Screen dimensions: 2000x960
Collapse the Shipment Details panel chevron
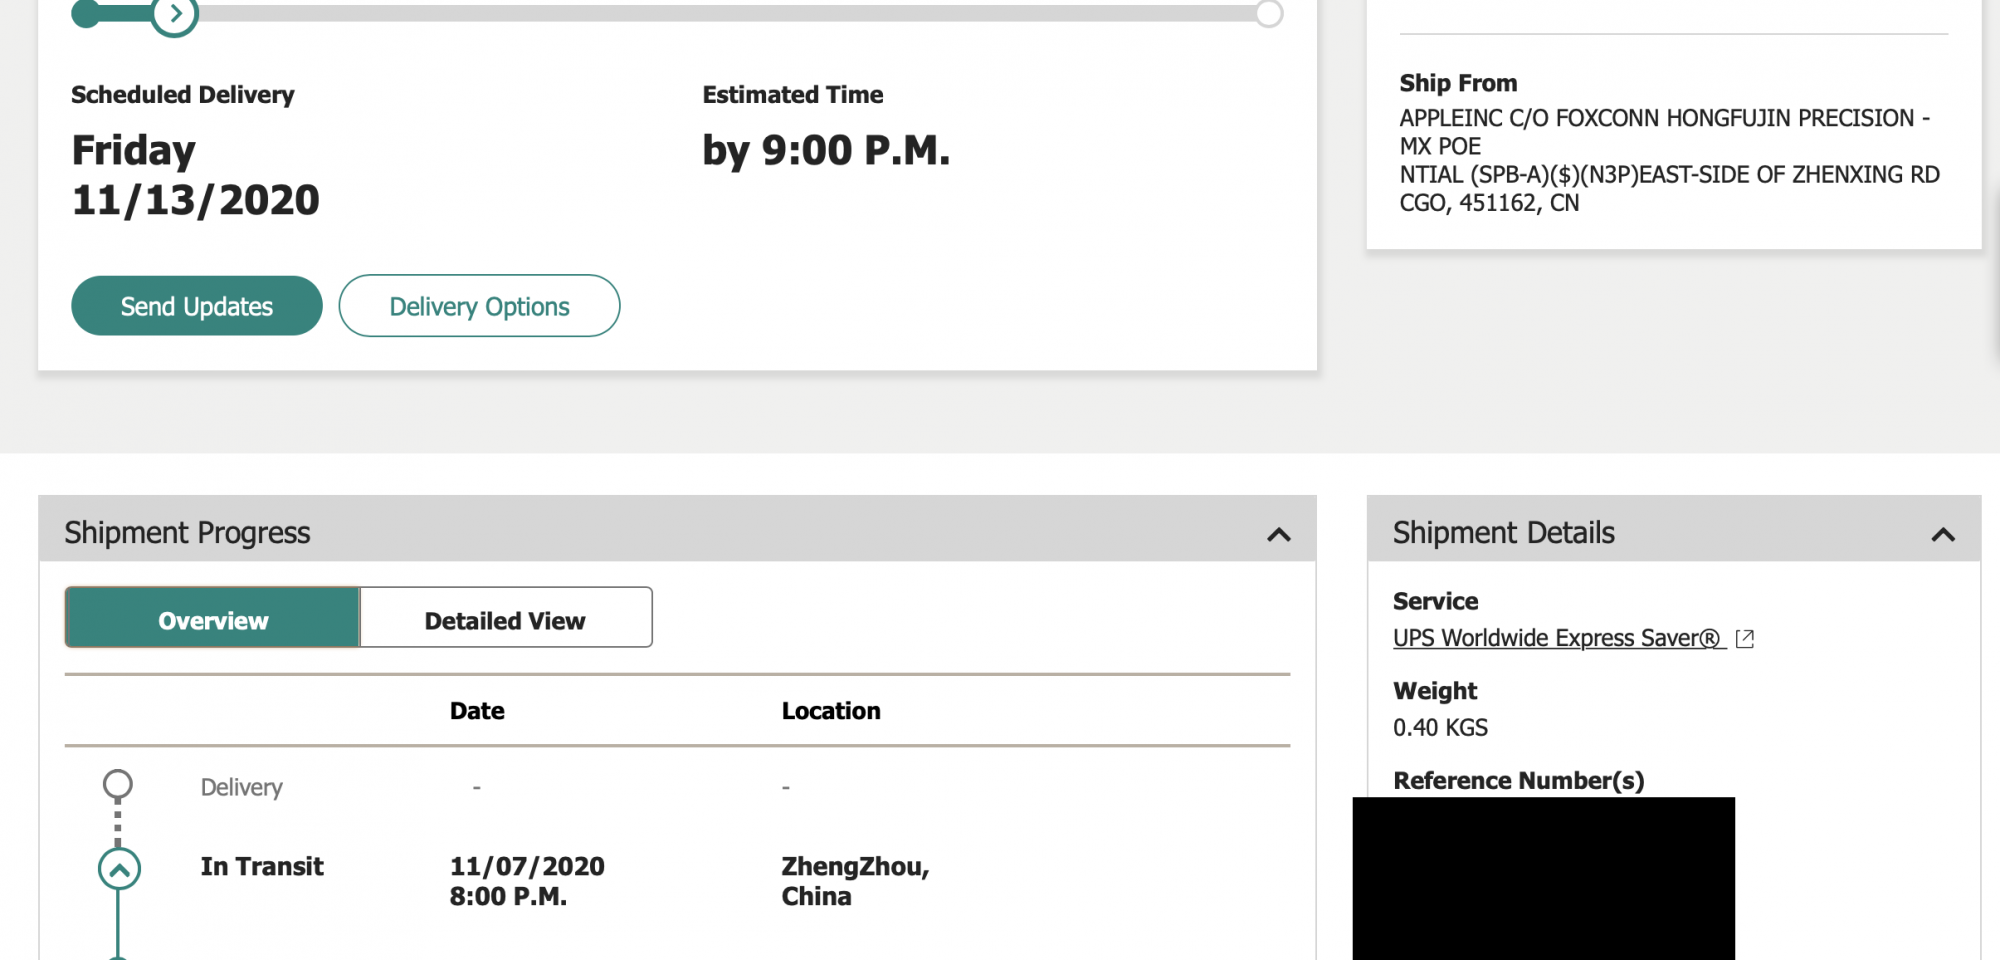pos(1942,534)
